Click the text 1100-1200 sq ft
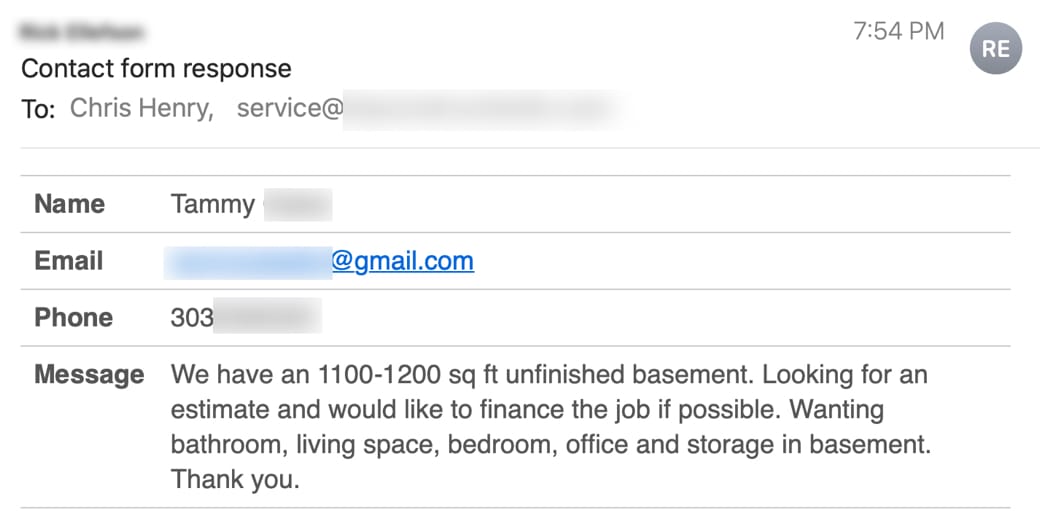The image size is (1040, 529). click(410, 375)
